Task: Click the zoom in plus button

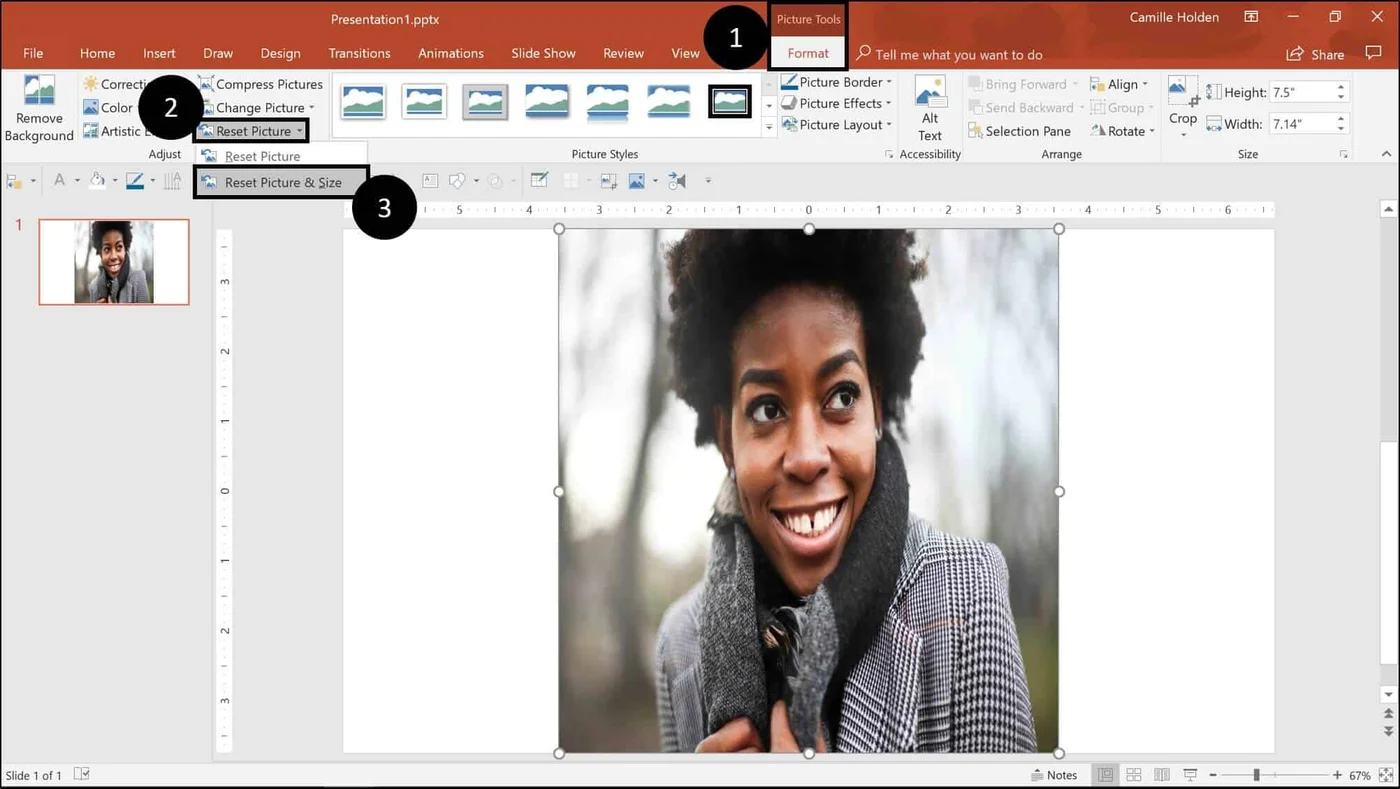Action: click(1337, 775)
